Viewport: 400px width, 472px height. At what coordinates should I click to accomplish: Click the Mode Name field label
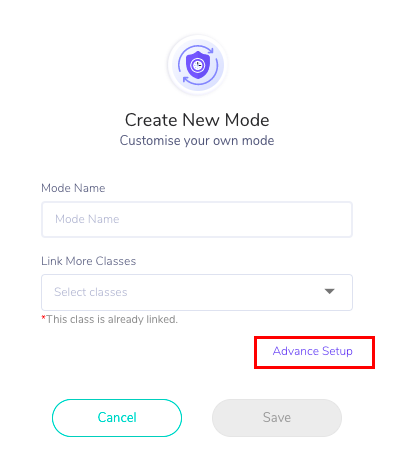[x=73, y=188]
